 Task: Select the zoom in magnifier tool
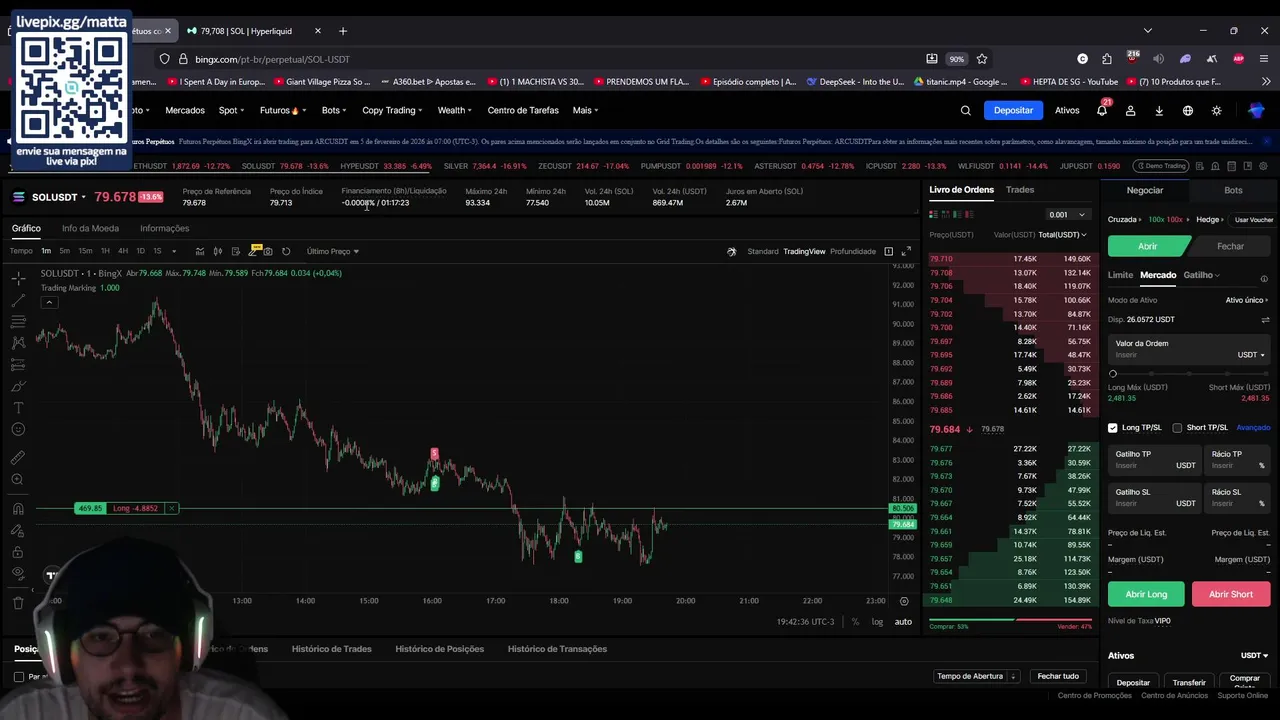[x=18, y=480]
